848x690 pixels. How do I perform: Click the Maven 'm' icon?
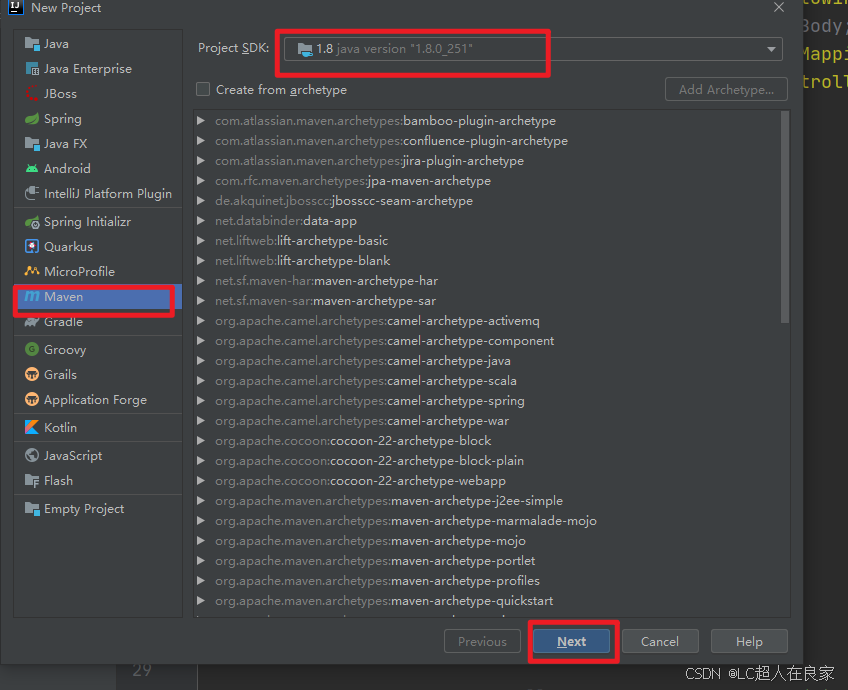pyautogui.click(x=32, y=296)
